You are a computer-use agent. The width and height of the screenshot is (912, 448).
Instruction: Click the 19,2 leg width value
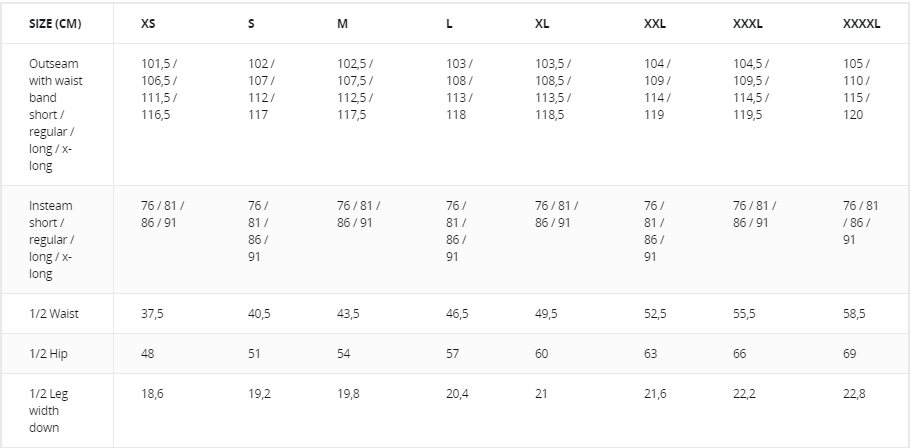[x=259, y=394]
